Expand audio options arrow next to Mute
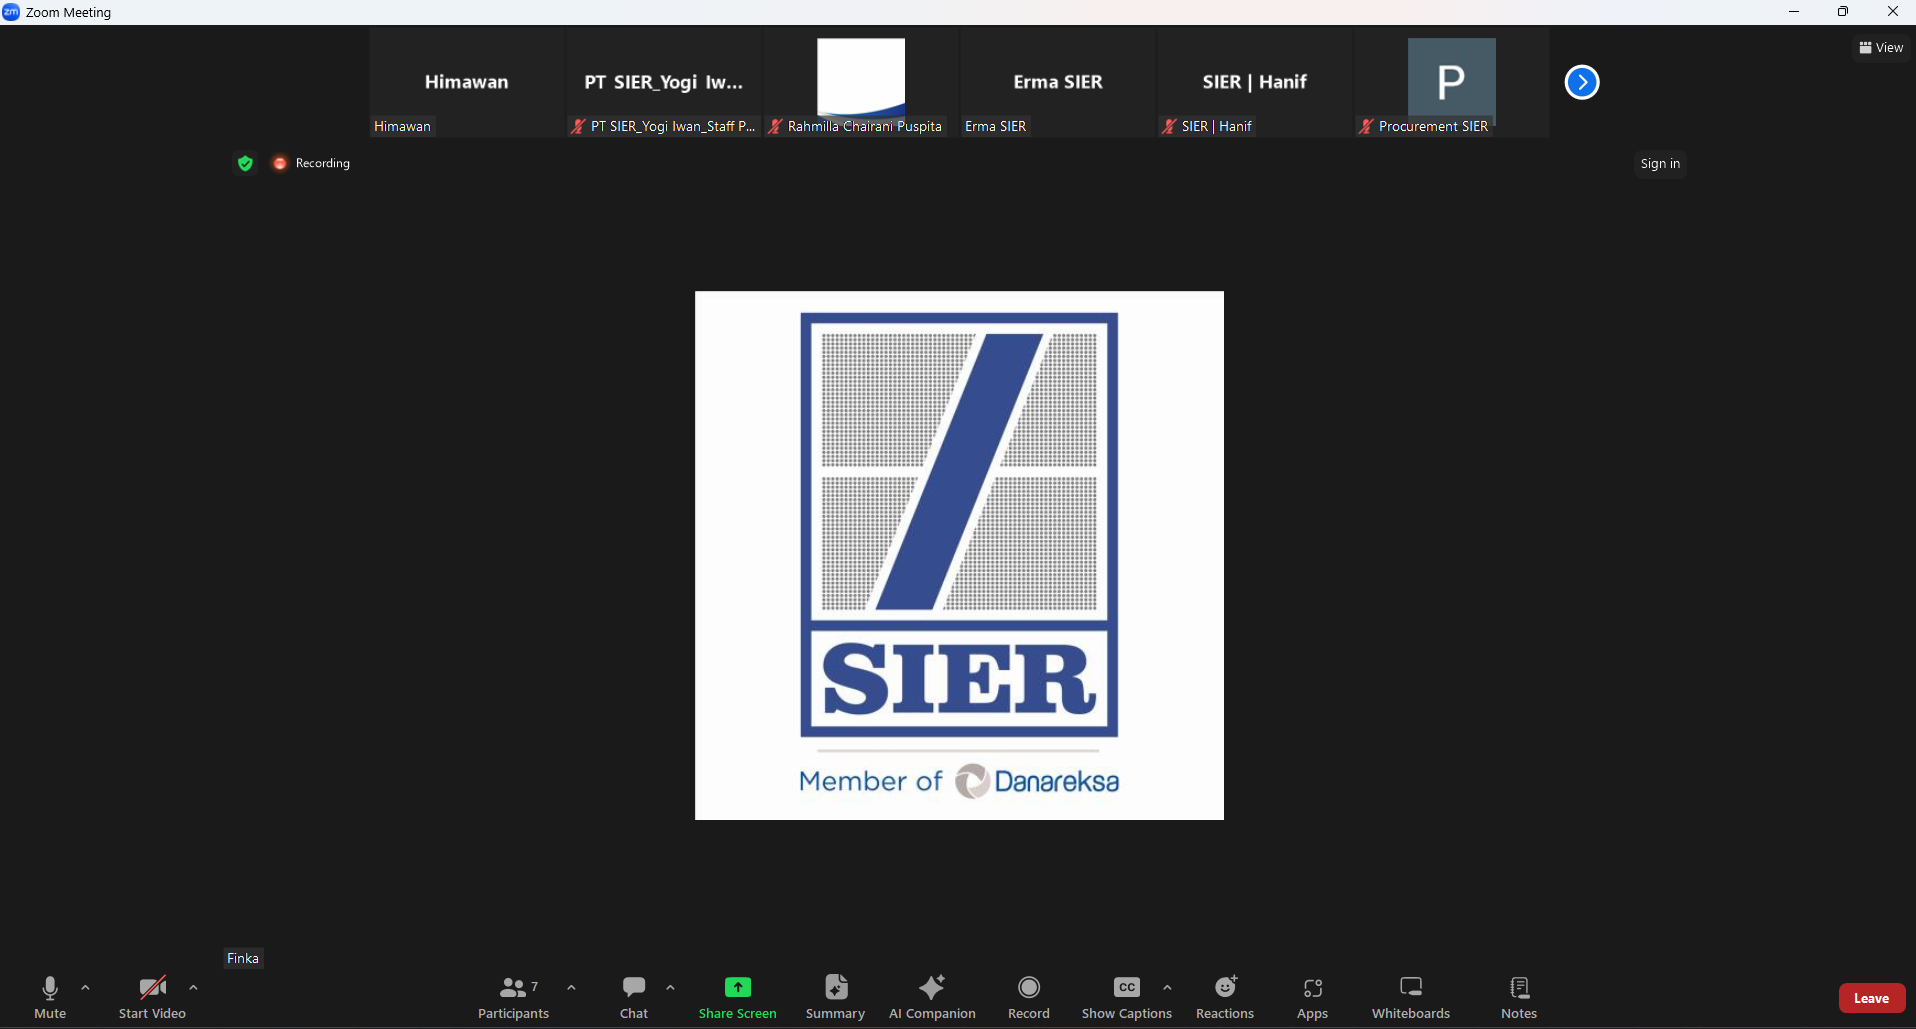Screen dimensions: 1916x1029 pos(85,988)
